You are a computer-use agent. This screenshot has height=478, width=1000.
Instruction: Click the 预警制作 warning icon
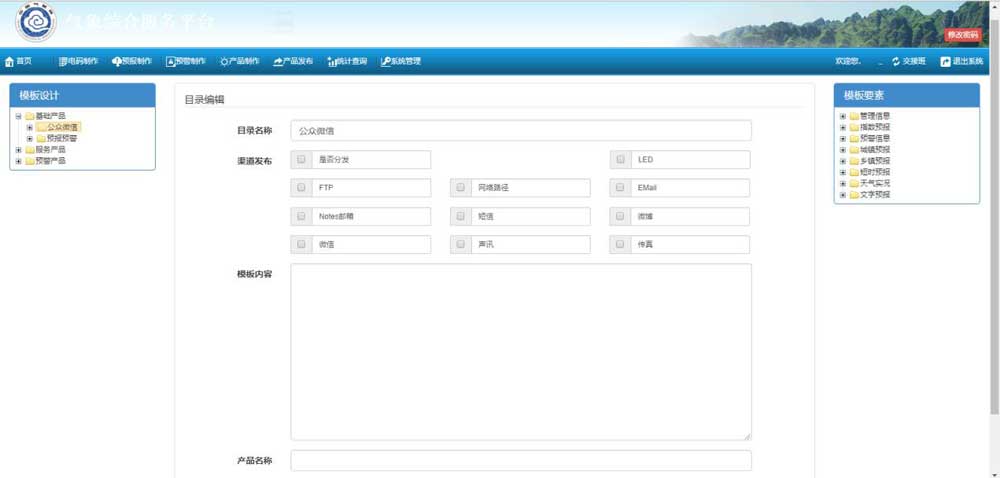170,62
